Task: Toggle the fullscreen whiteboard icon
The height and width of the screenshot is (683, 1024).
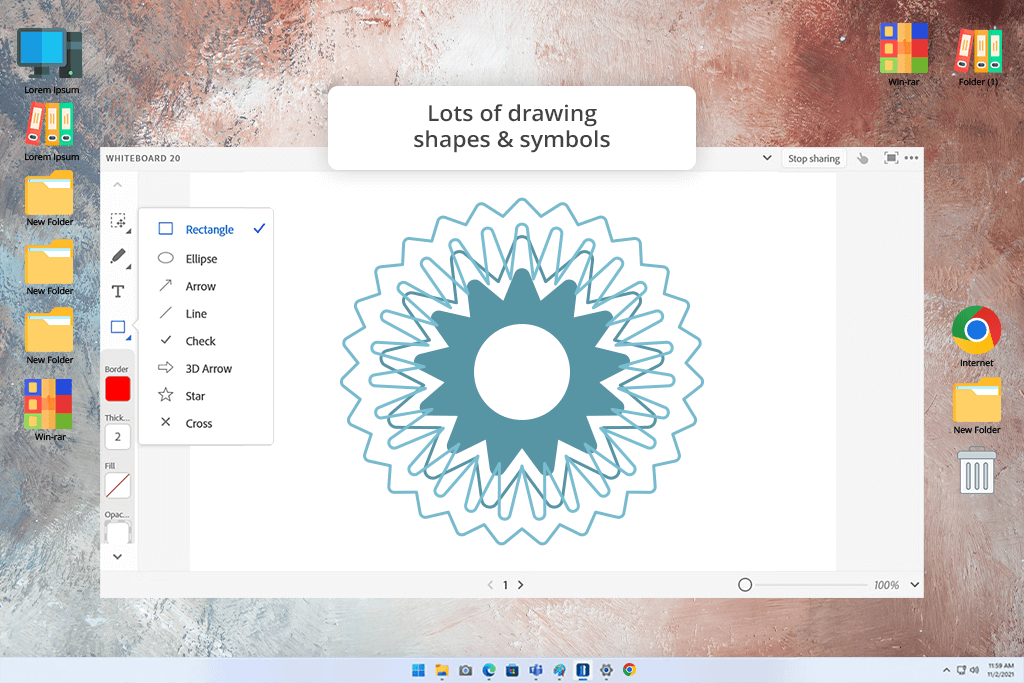Action: tap(891, 158)
